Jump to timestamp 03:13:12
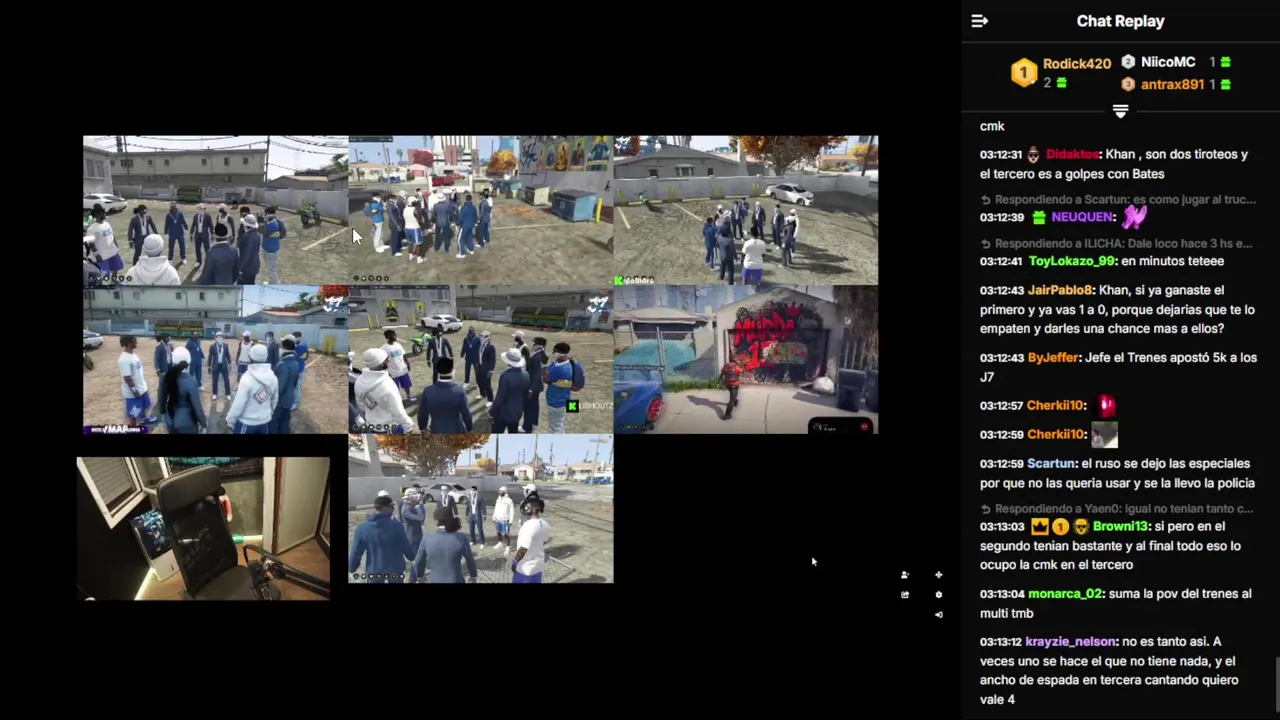The image size is (1280, 720). tap(1000, 642)
